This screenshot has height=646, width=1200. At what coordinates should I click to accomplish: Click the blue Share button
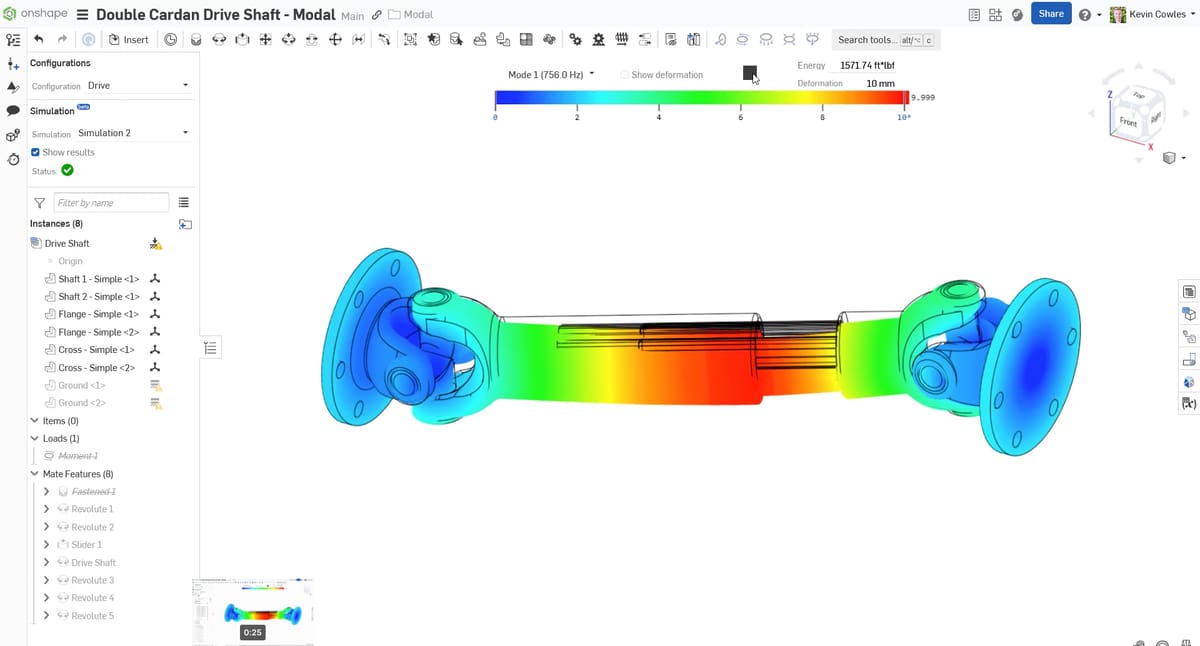click(1050, 14)
